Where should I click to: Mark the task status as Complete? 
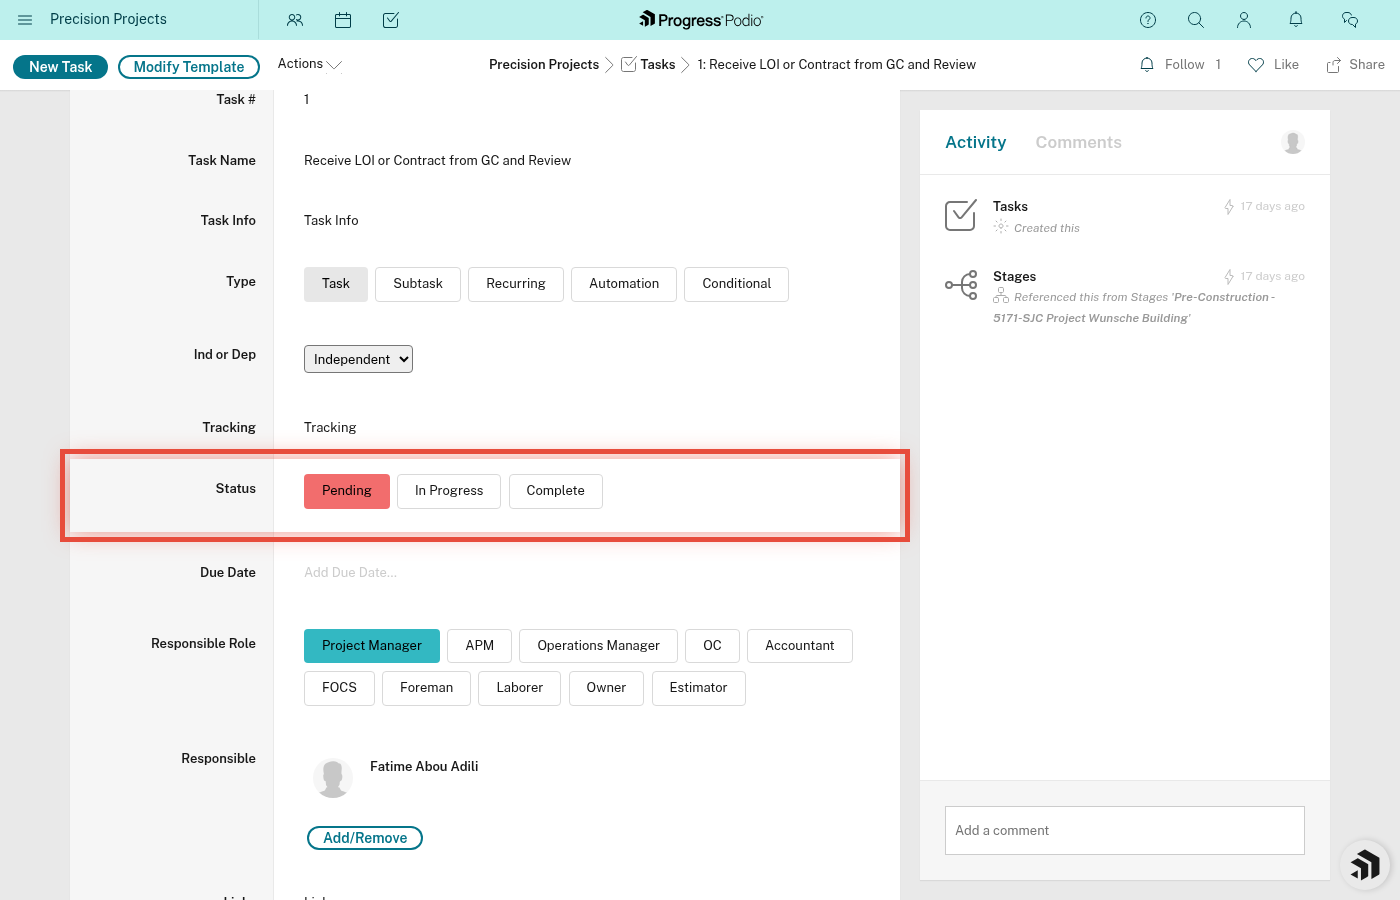click(555, 490)
